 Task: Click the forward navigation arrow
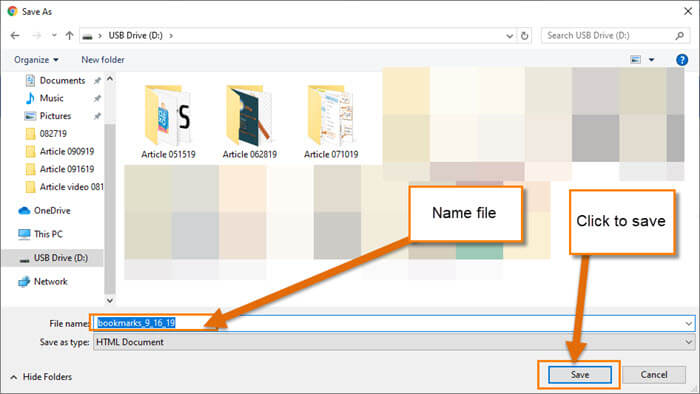pyautogui.click(x=37, y=35)
